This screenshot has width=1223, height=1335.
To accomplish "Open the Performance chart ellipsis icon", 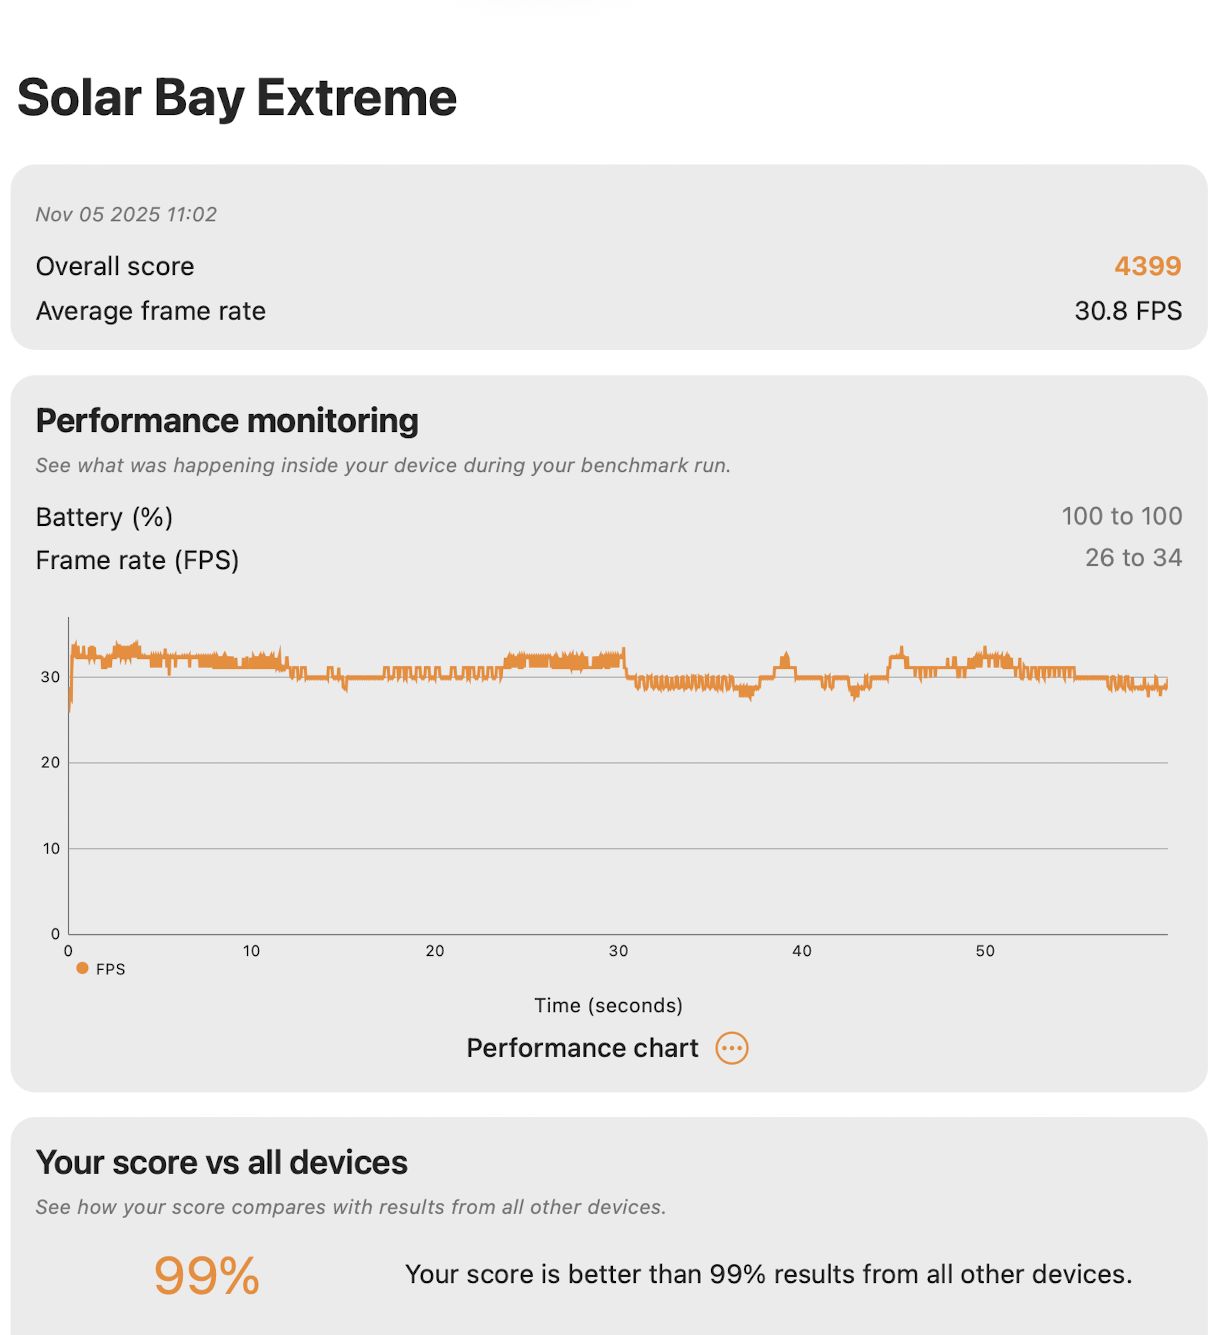I will (732, 1048).
